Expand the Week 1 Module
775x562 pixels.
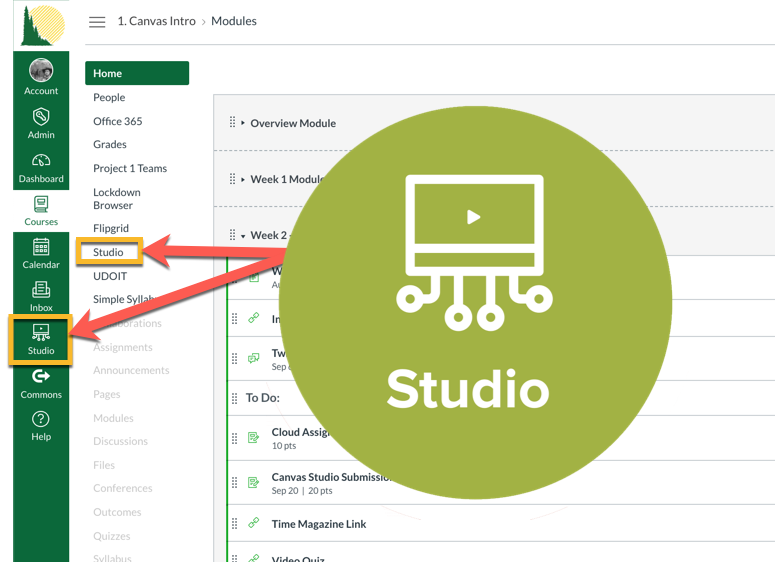(x=243, y=179)
